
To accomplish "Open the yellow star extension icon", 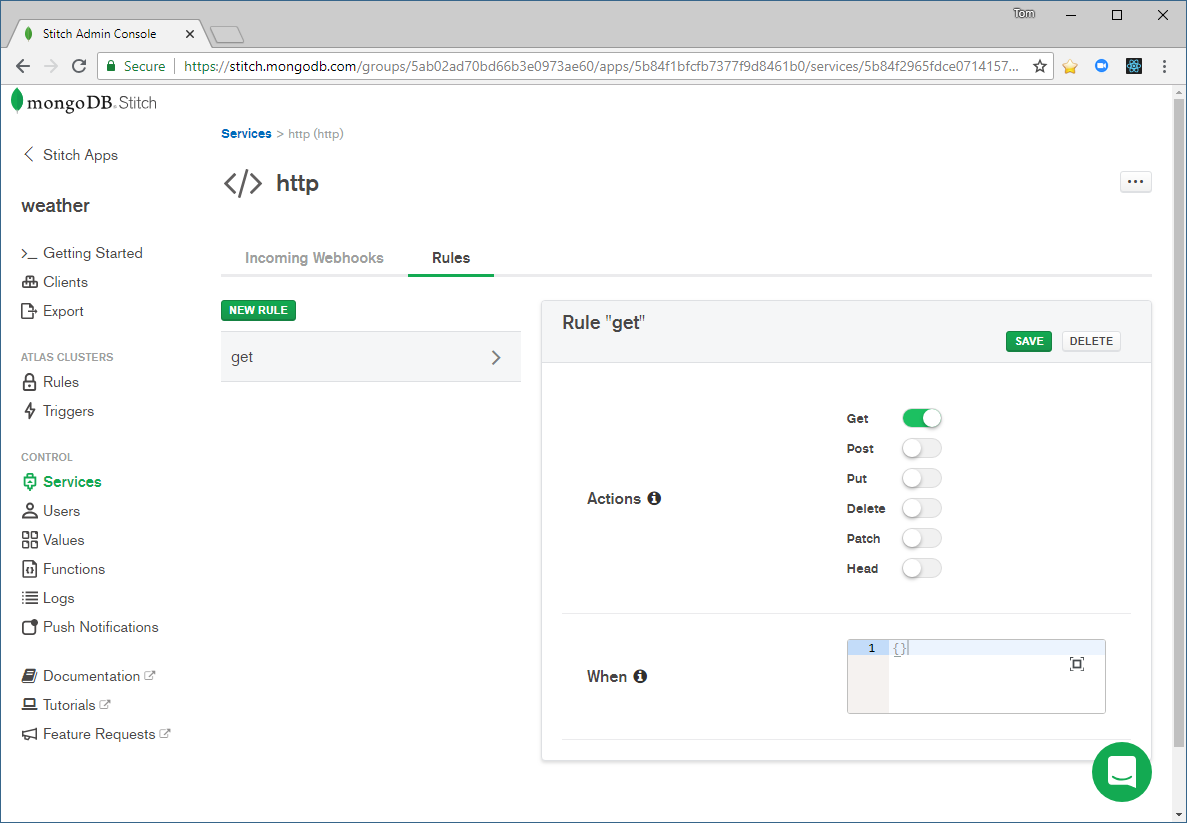I will click(1070, 67).
